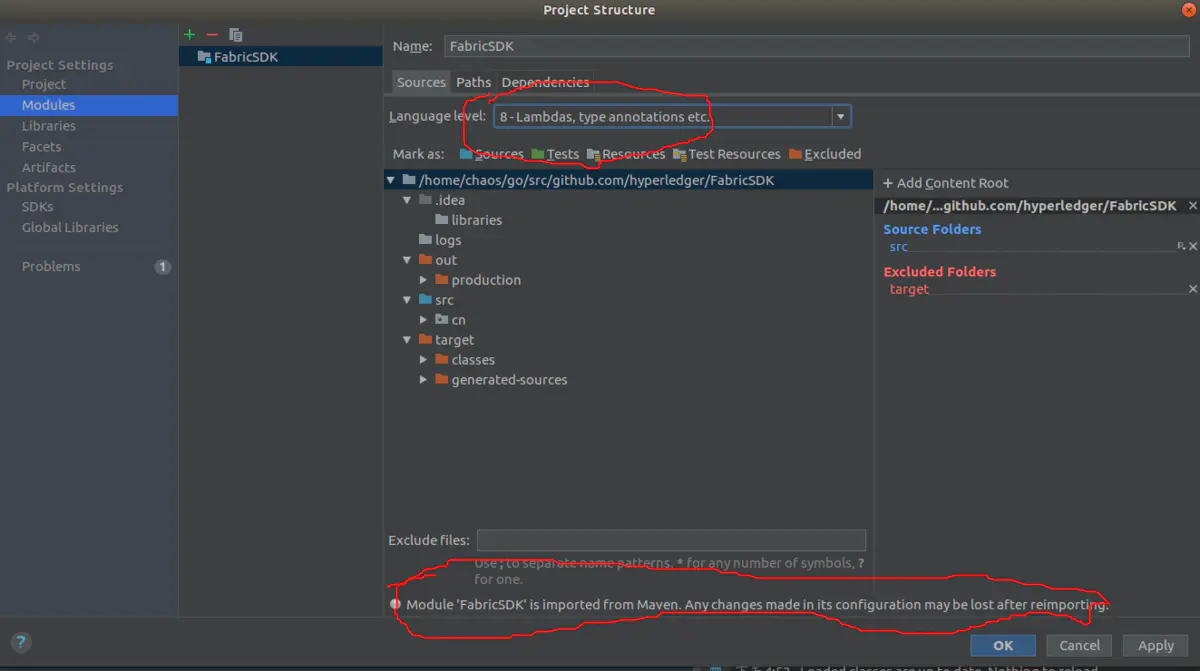Open Facets in sidebar
The width and height of the screenshot is (1200, 671).
click(x=42, y=147)
